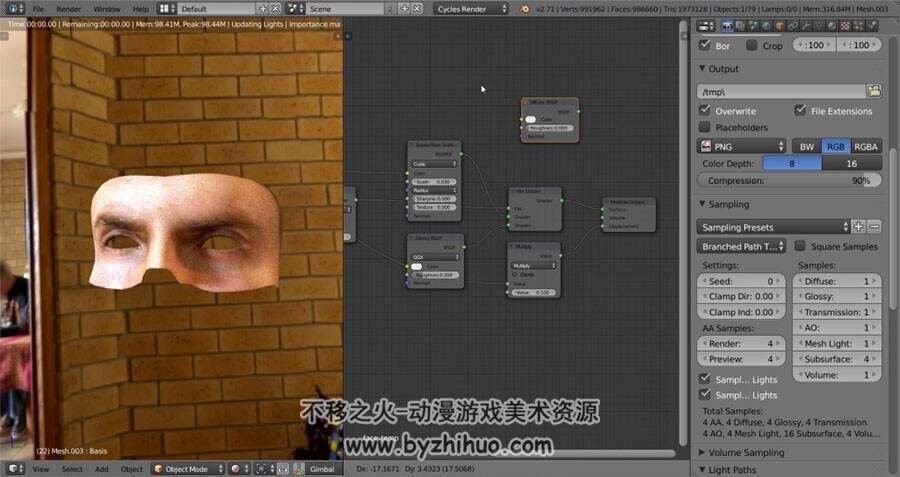900x477 pixels.
Task: Open the 3D view editor type icon
Action: 16,469
